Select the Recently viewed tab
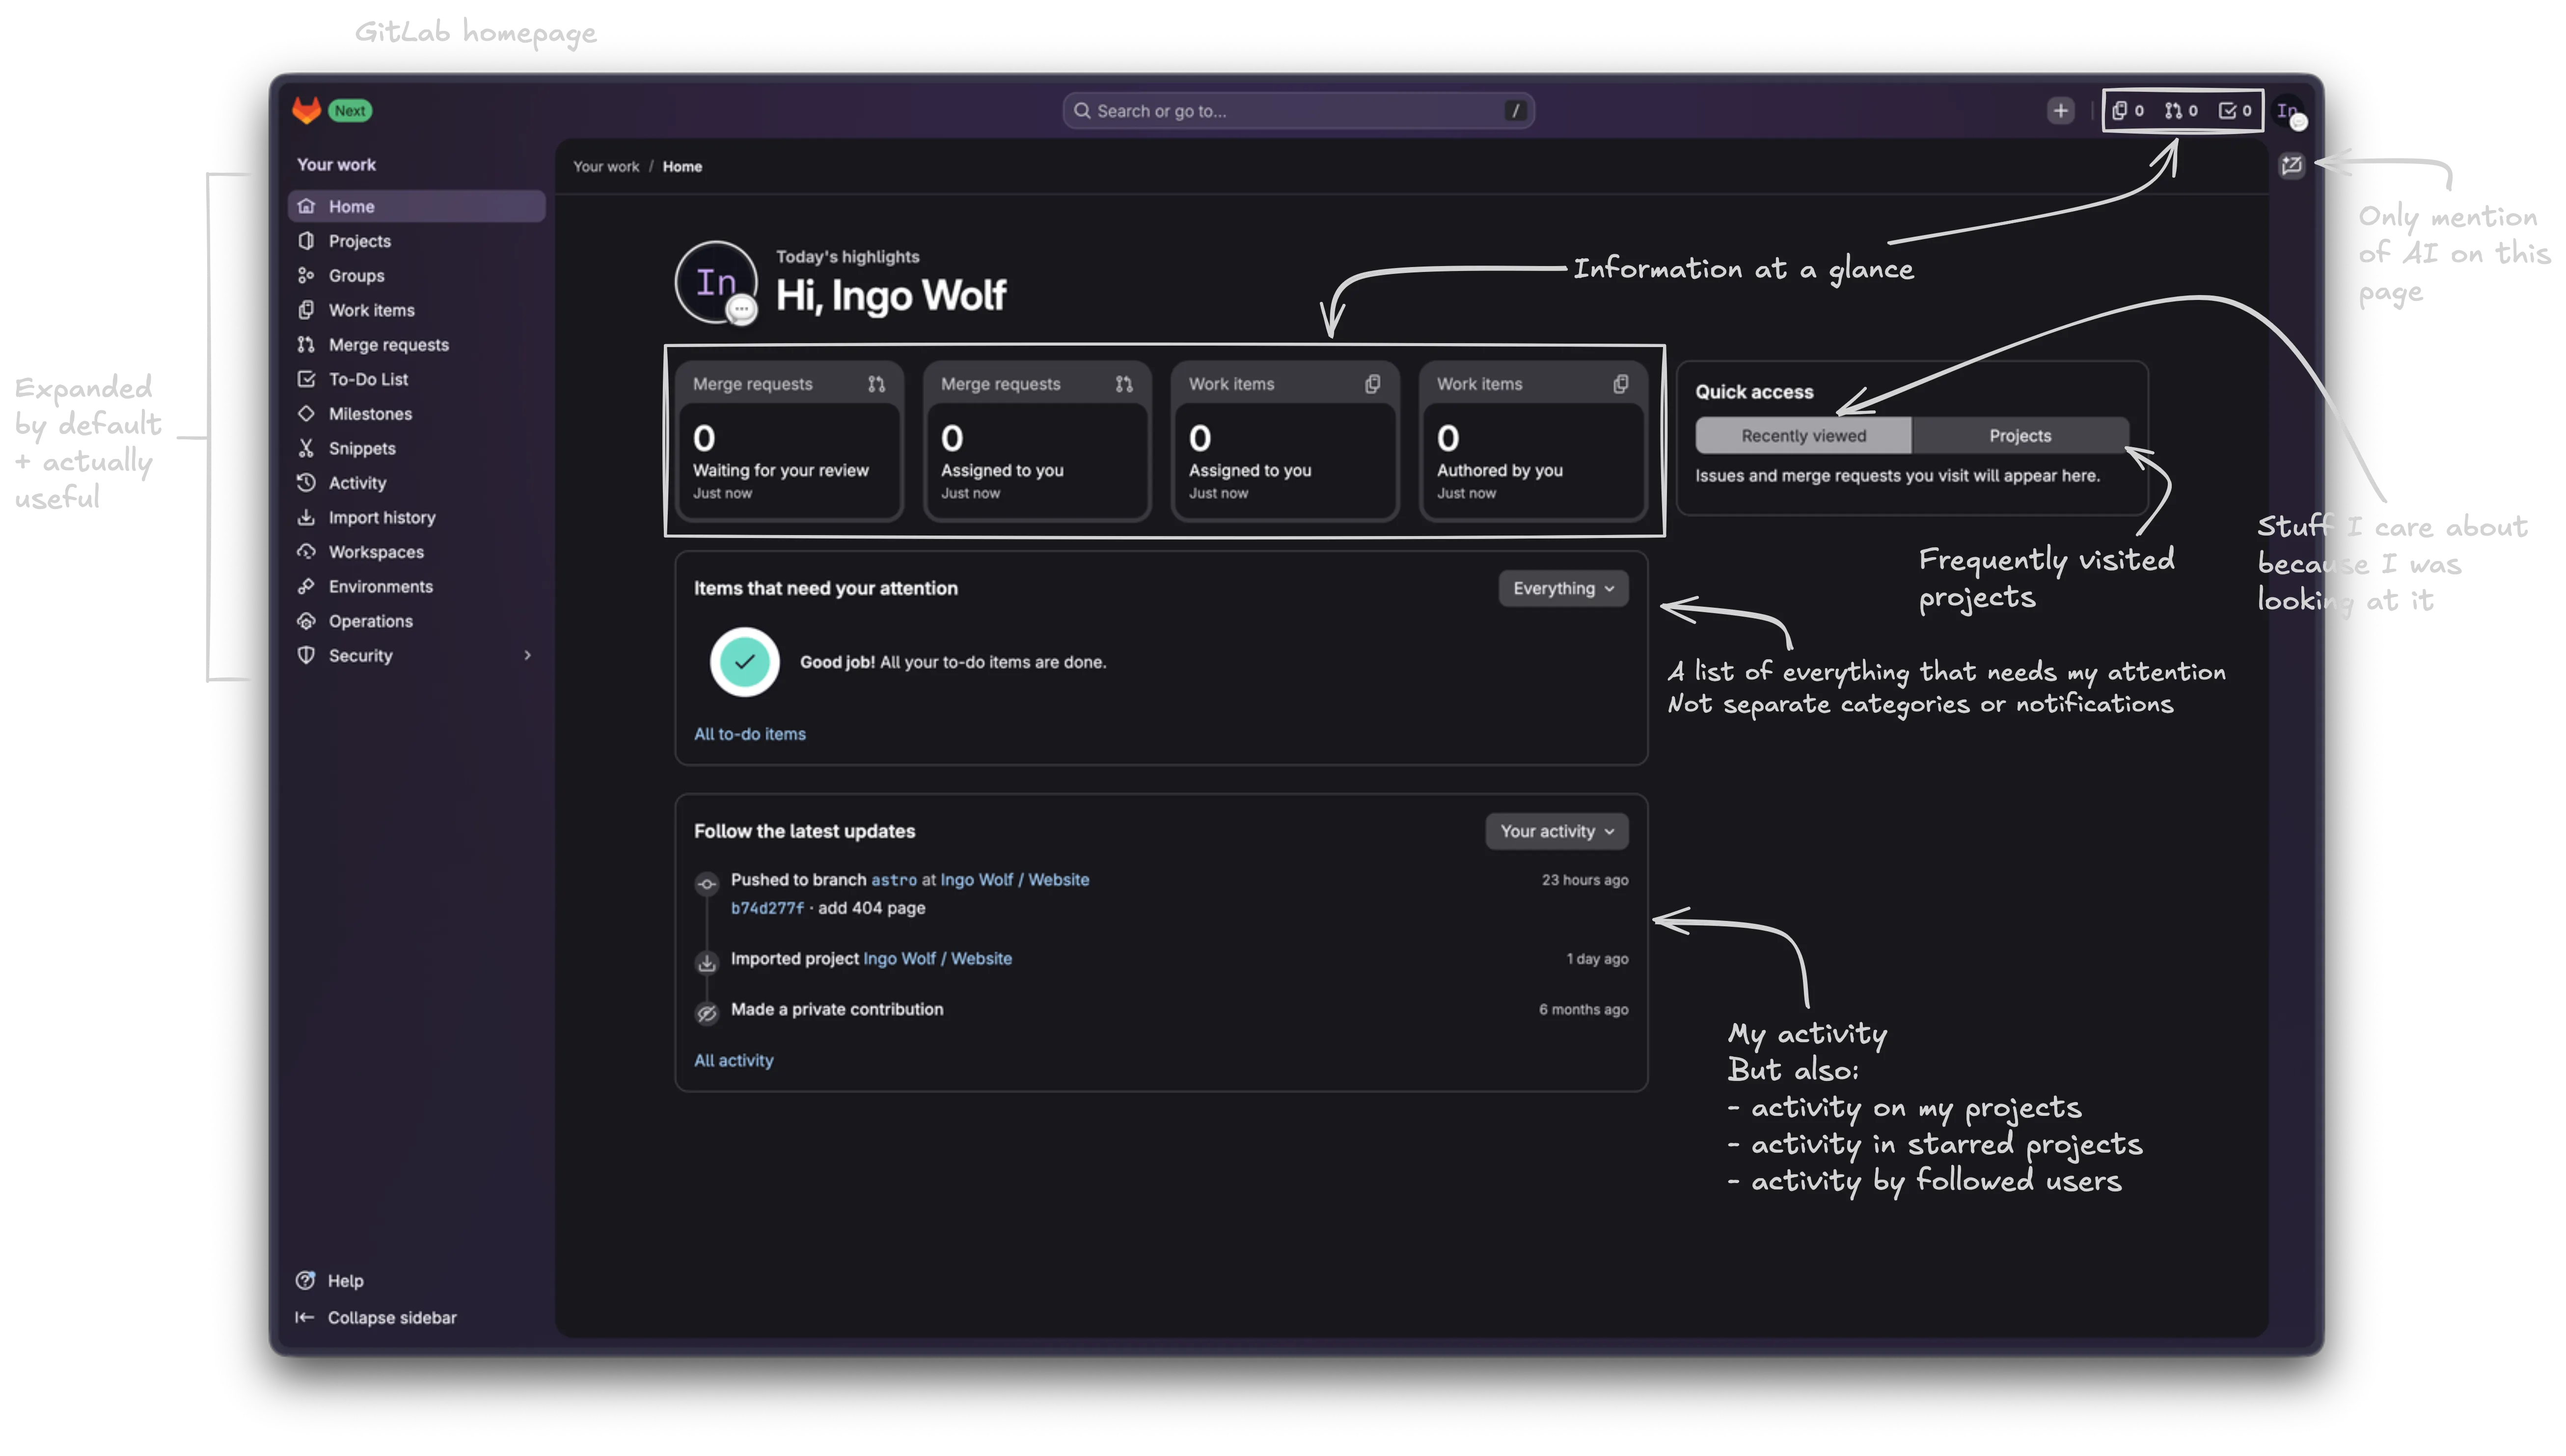2566x1456 pixels. [x=1803, y=435]
